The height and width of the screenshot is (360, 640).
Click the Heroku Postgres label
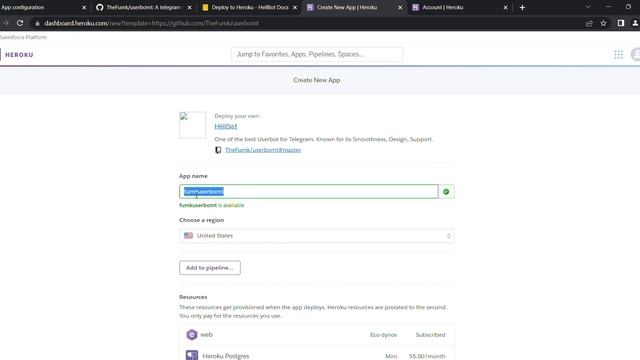click(226, 356)
